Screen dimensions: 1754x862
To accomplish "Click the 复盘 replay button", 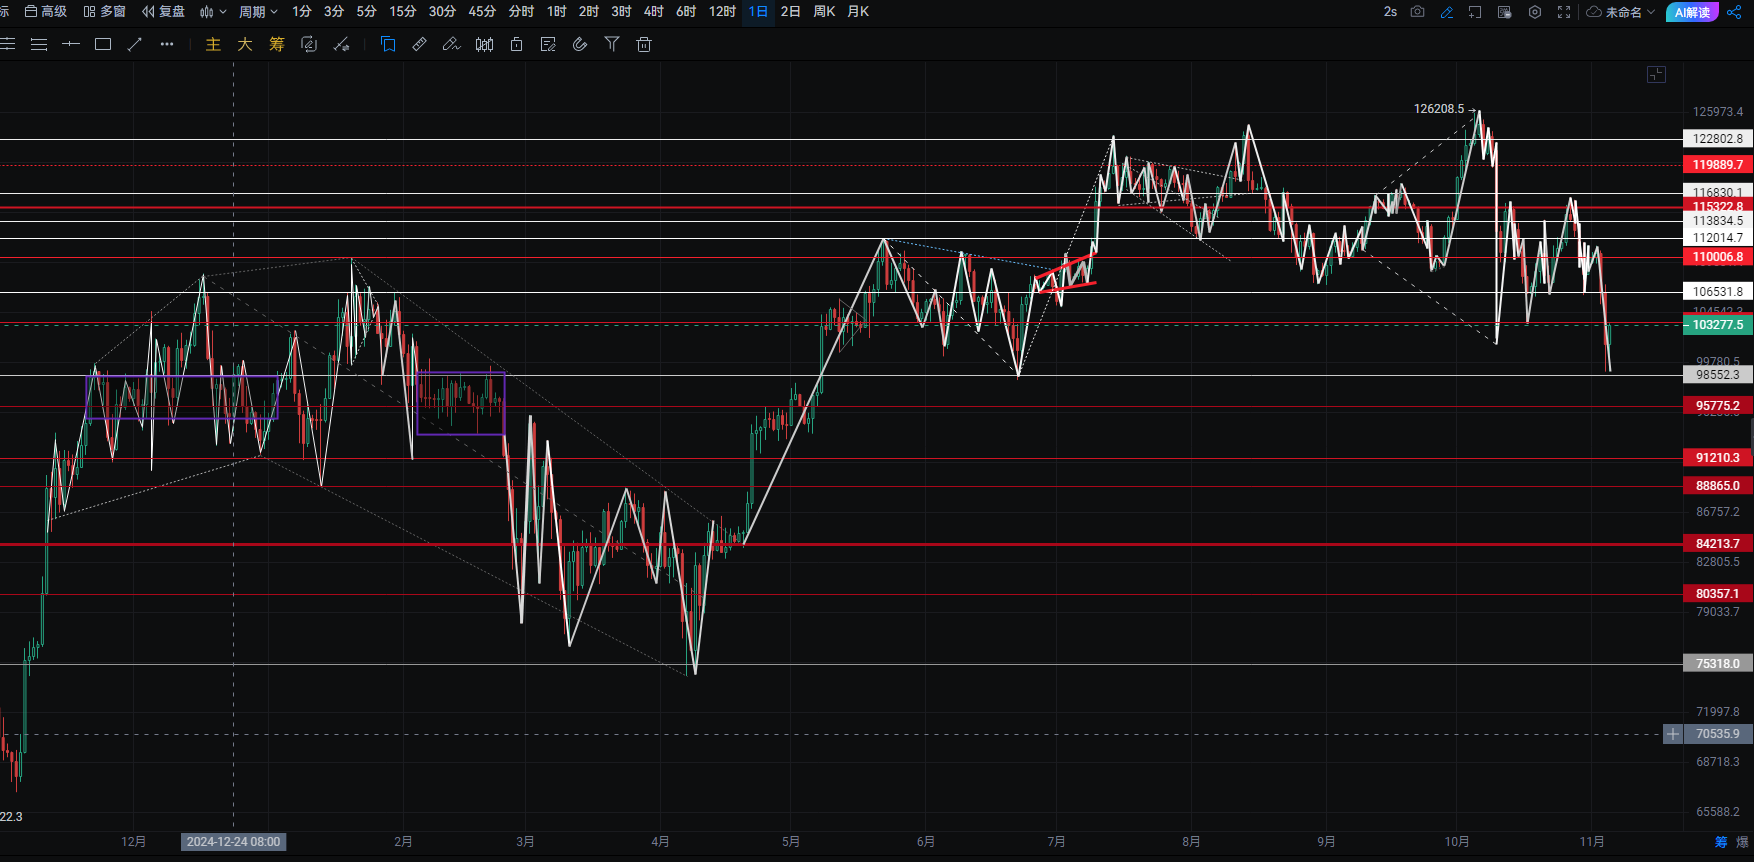I will point(164,12).
